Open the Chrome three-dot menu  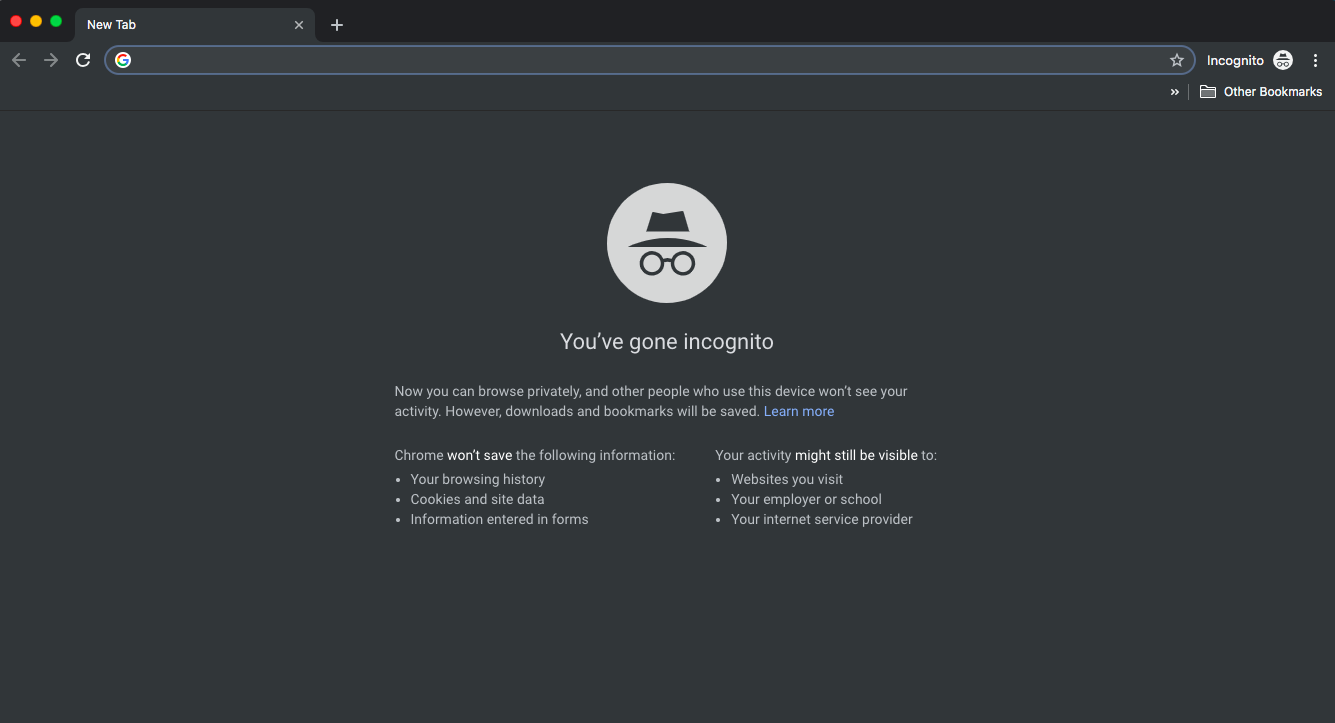(x=1315, y=60)
